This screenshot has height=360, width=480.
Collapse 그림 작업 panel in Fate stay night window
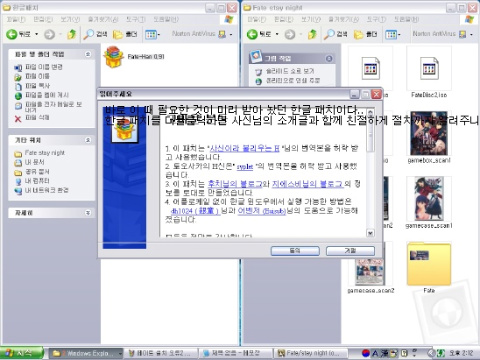click(329, 58)
